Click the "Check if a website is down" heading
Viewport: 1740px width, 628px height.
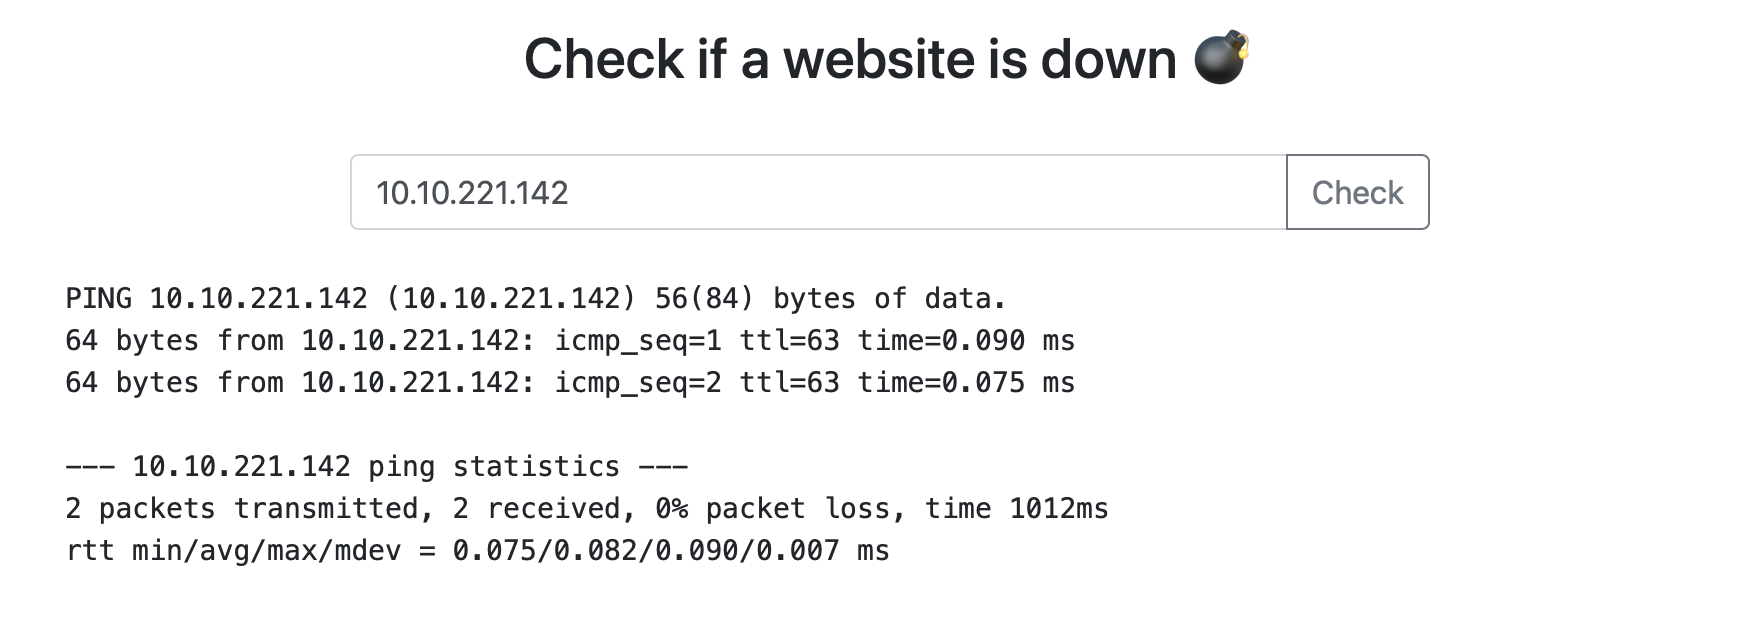point(850,59)
